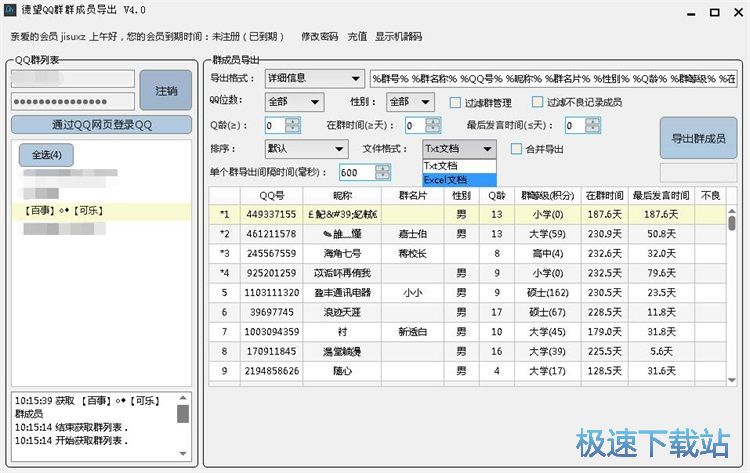The width and height of the screenshot is (750, 473).
Task: Maximize the window
Action: (715, 12)
